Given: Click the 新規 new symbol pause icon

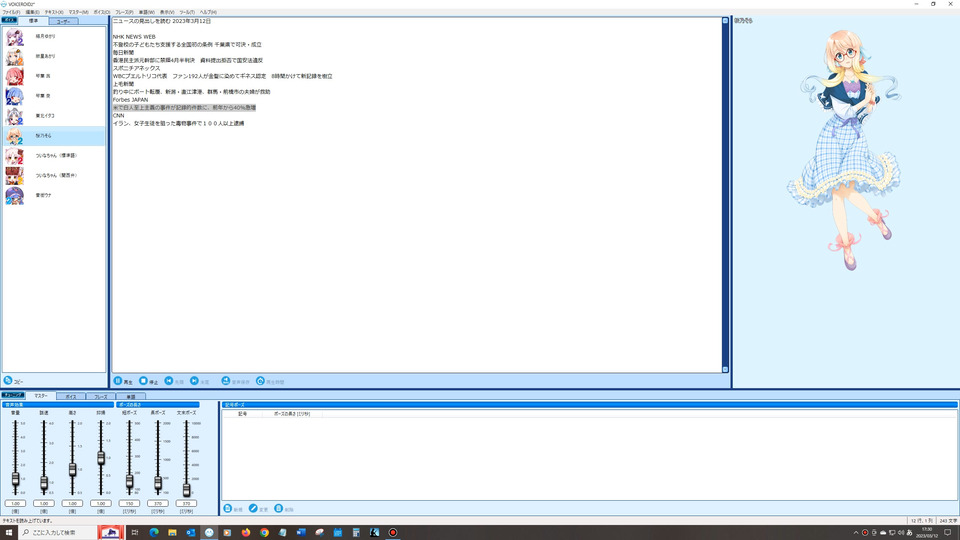Looking at the screenshot, I should (228, 509).
